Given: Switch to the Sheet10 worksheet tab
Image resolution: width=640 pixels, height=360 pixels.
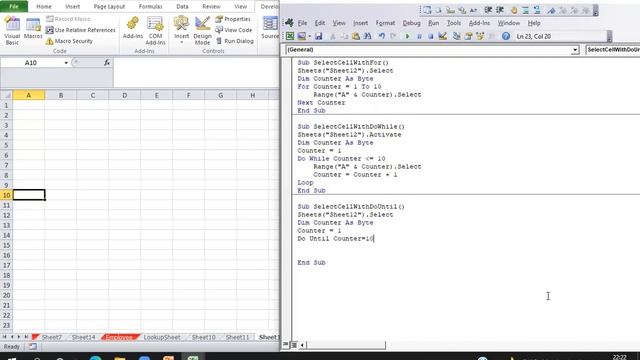Looking at the screenshot, I should click(x=203, y=337).
